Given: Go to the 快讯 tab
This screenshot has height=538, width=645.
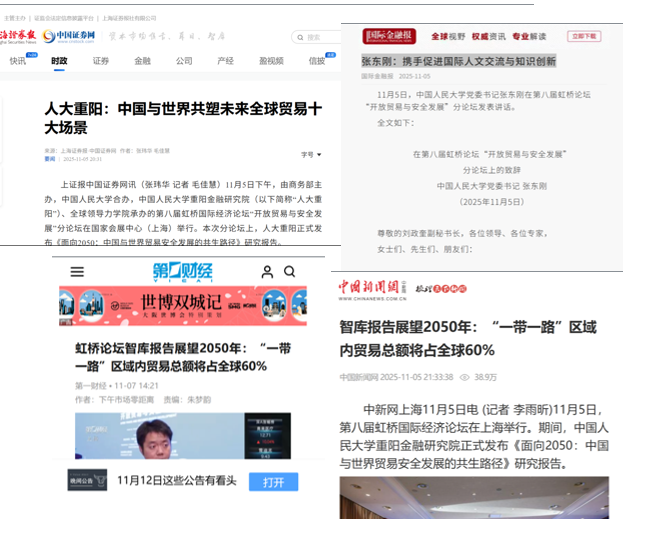Looking at the screenshot, I should [x=18, y=61].
